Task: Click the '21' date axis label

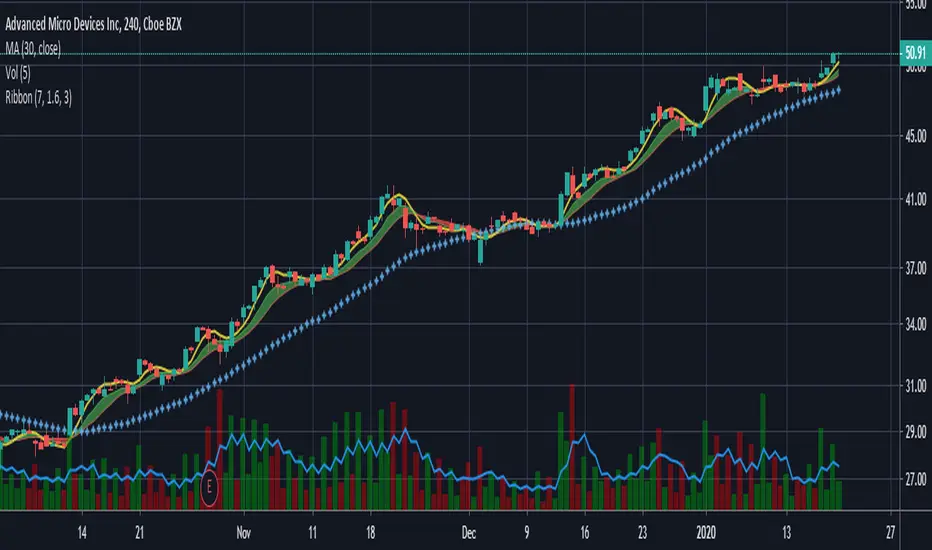Action: click(139, 533)
